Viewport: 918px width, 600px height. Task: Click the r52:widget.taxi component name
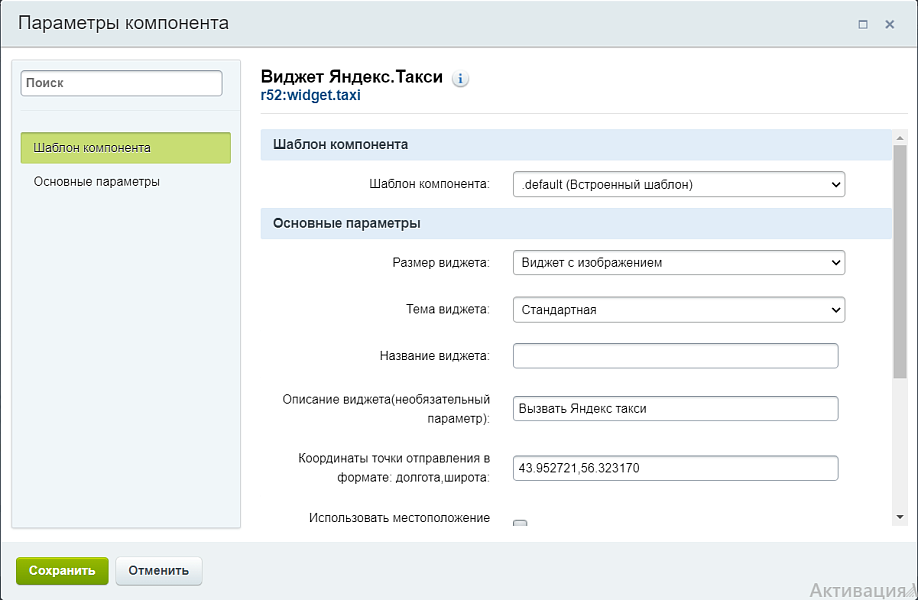pyautogui.click(x=310, y=96)
